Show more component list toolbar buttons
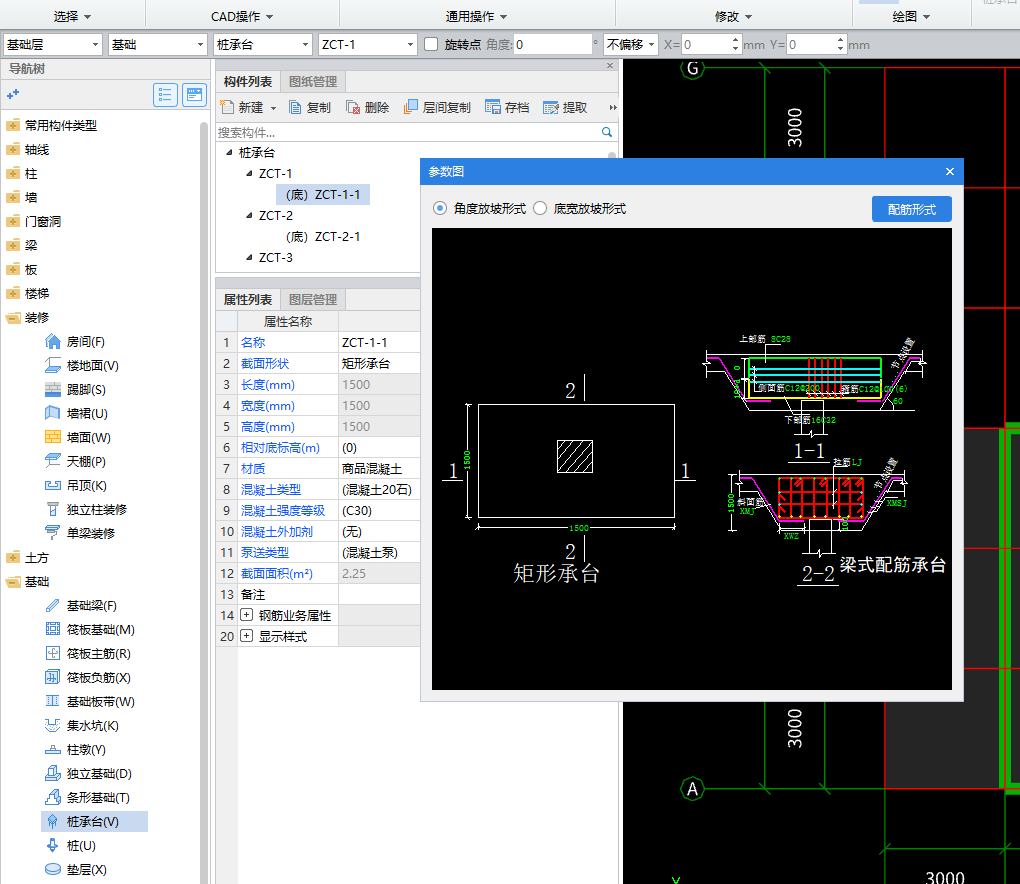 (613, 107)
